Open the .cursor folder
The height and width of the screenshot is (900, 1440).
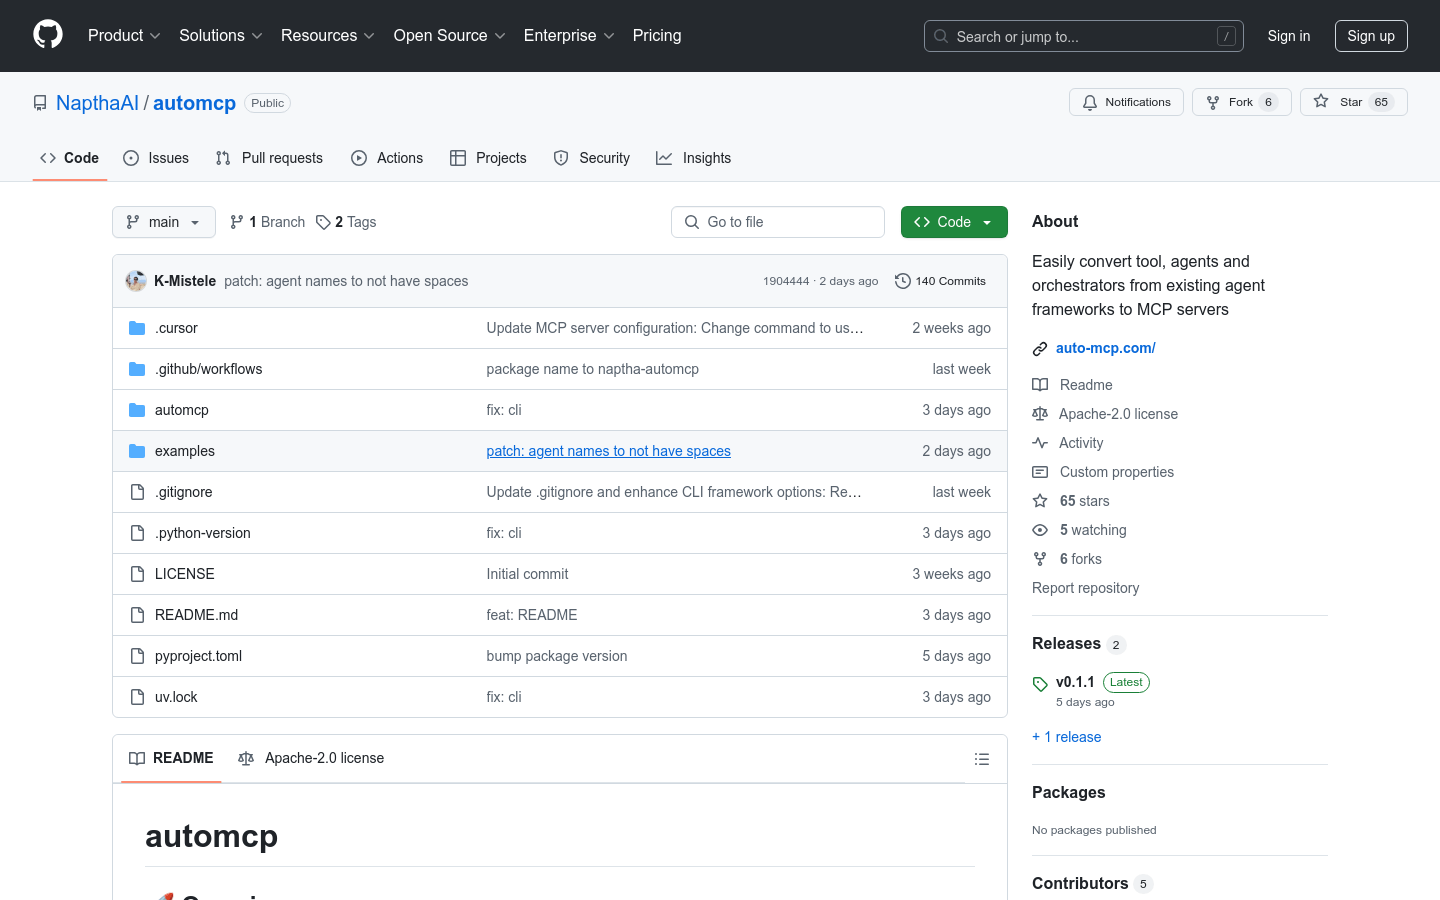tap(176, 328)
